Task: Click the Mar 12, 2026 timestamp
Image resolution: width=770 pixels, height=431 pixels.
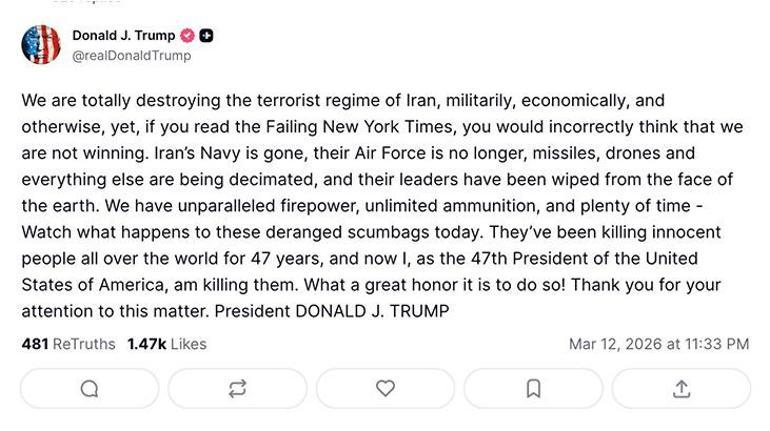Action: [x=658, y=344]
